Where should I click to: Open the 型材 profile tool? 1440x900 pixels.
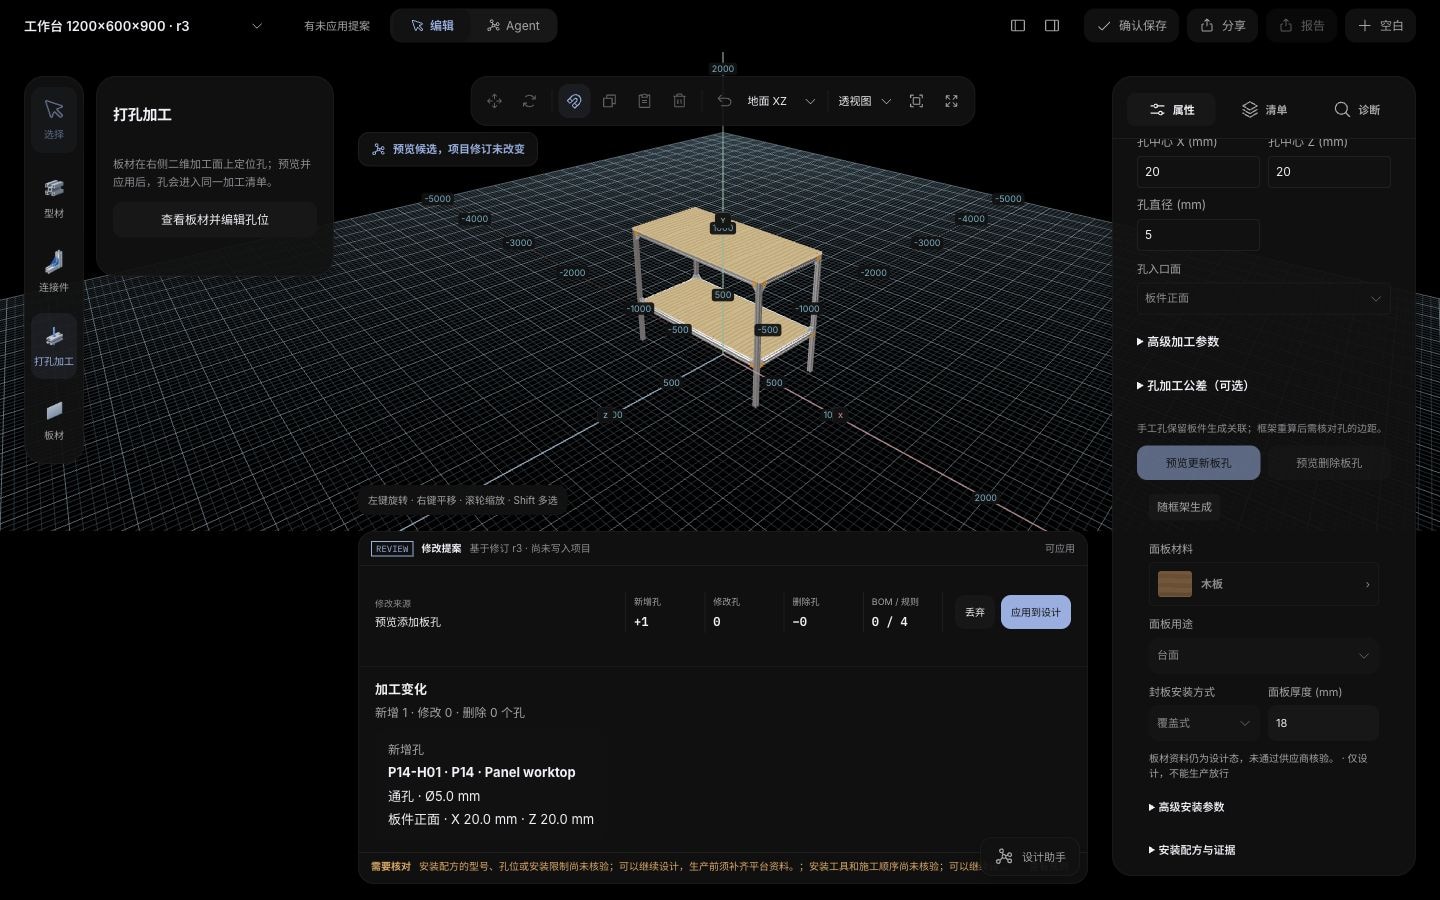click(x=54, y=198)
